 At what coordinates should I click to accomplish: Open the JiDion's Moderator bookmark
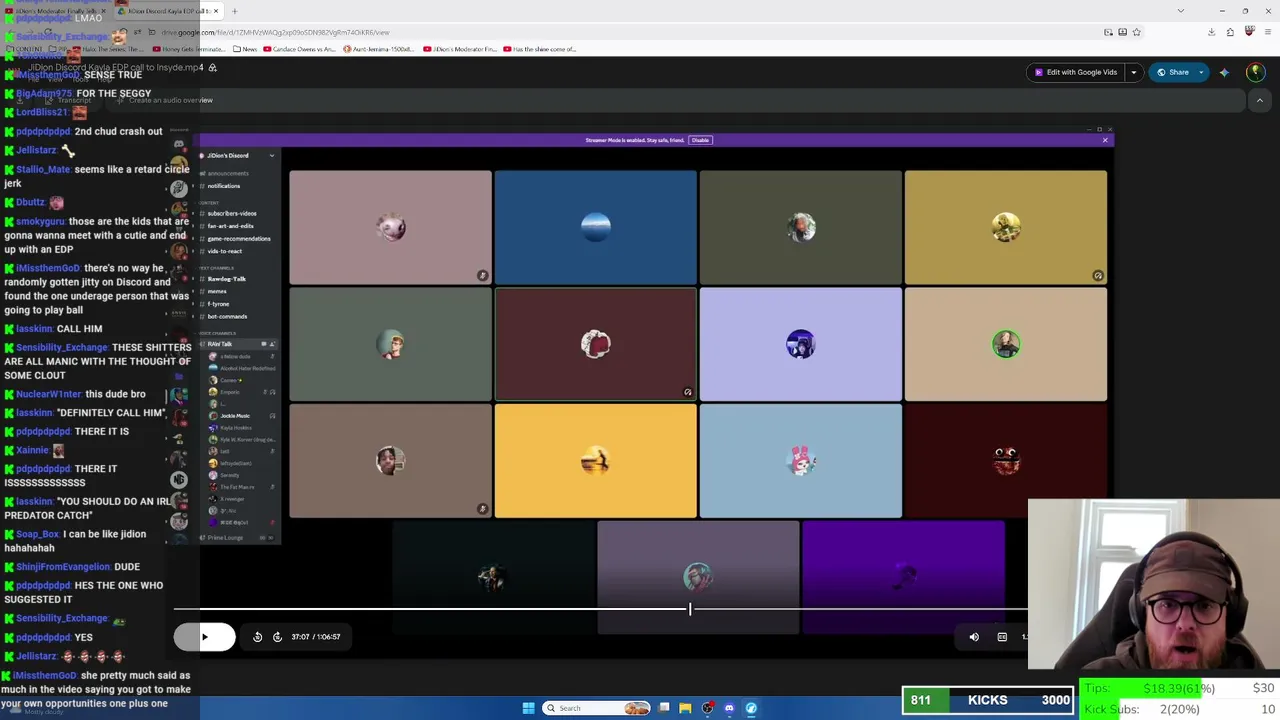tap(461, 49)
